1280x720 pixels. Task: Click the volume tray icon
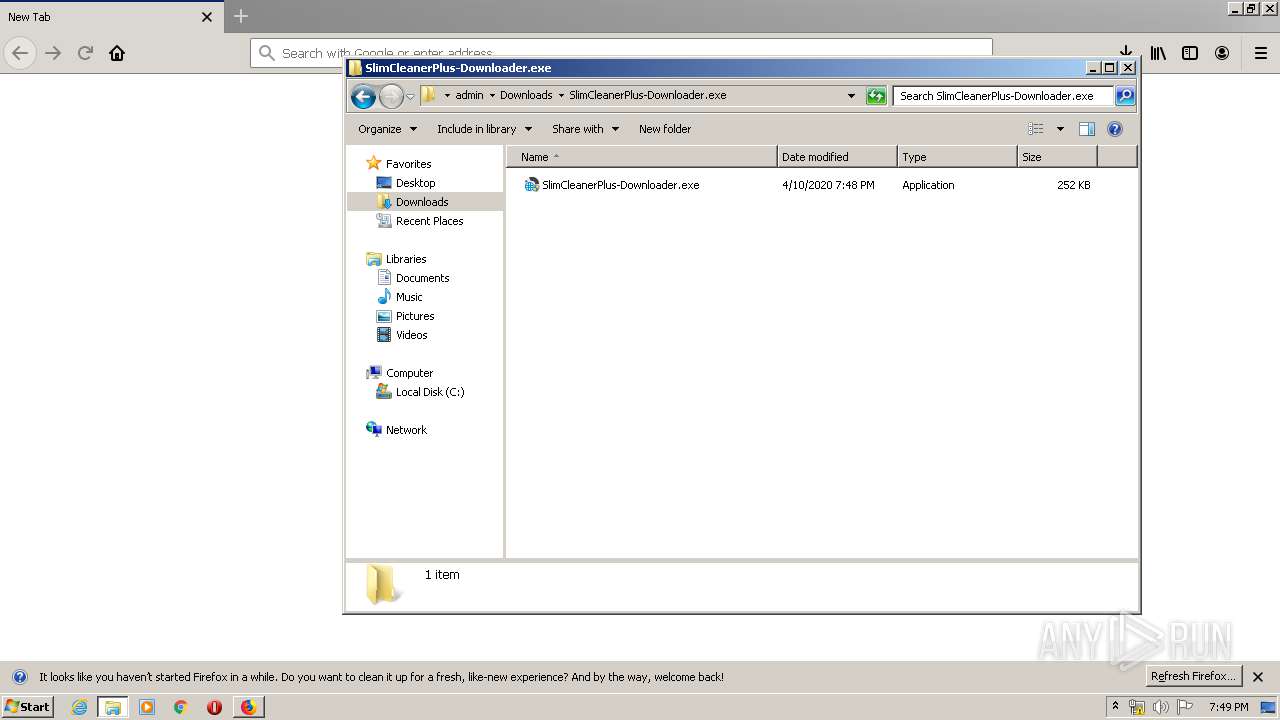[1161, 707]
